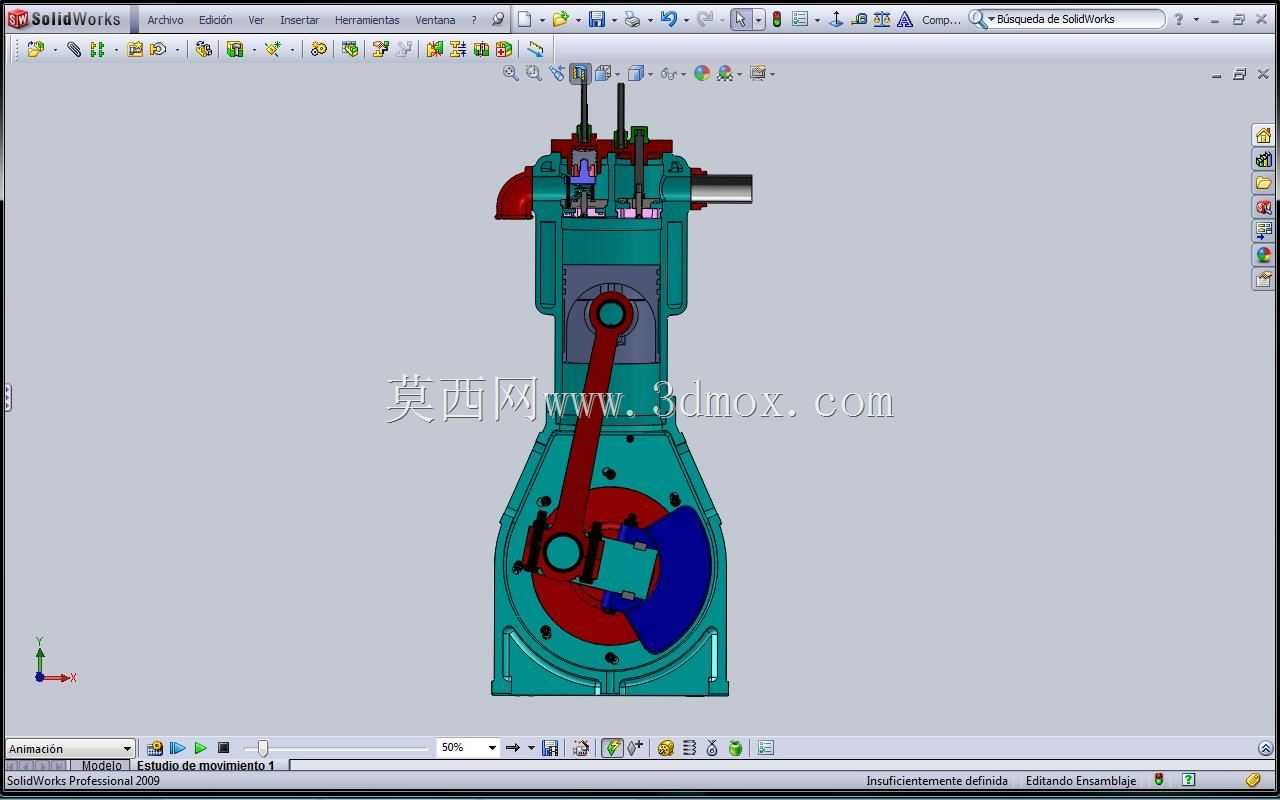1280x800 pixels.
Task: Open the Herramientas menu
Action: point(367,20)
